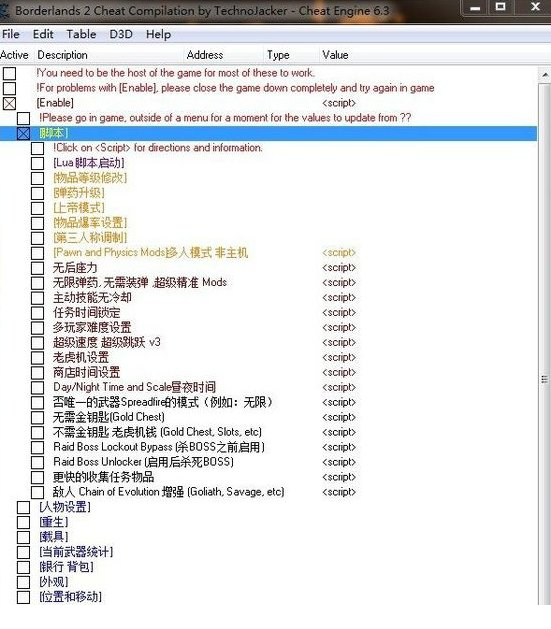The height and width of the screenshot is (629, 551).
Task: Check the 无需金钥匙 (Gold Chest) checkbox
Action: point(37,418)
